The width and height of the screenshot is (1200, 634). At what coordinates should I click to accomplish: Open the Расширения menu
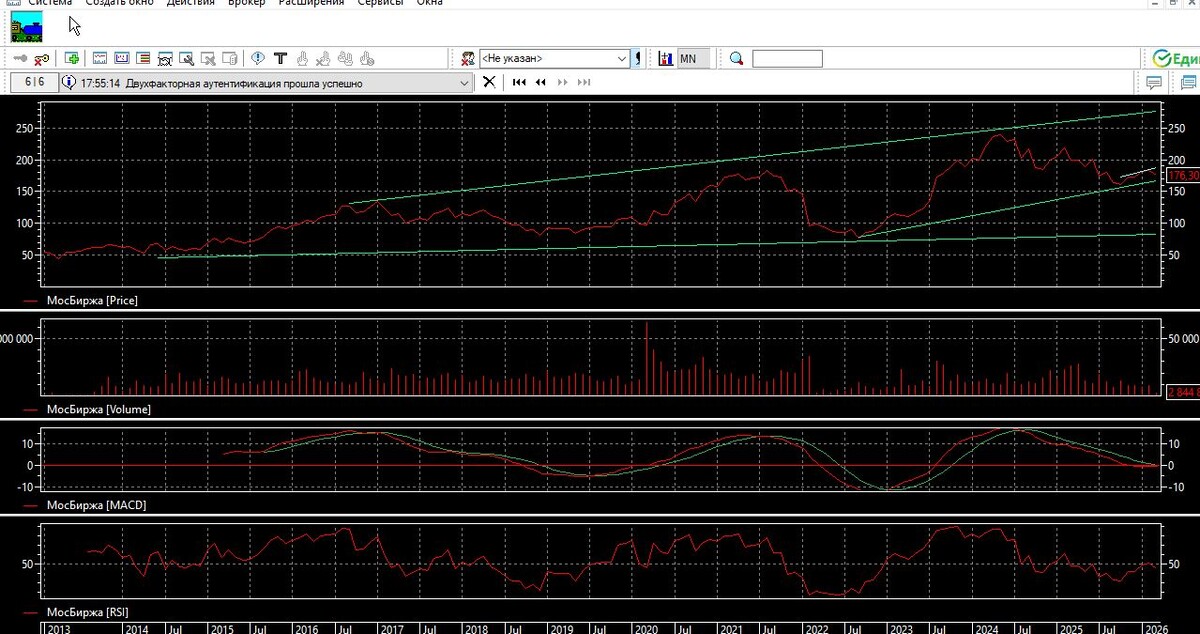(x=310, y=3)
